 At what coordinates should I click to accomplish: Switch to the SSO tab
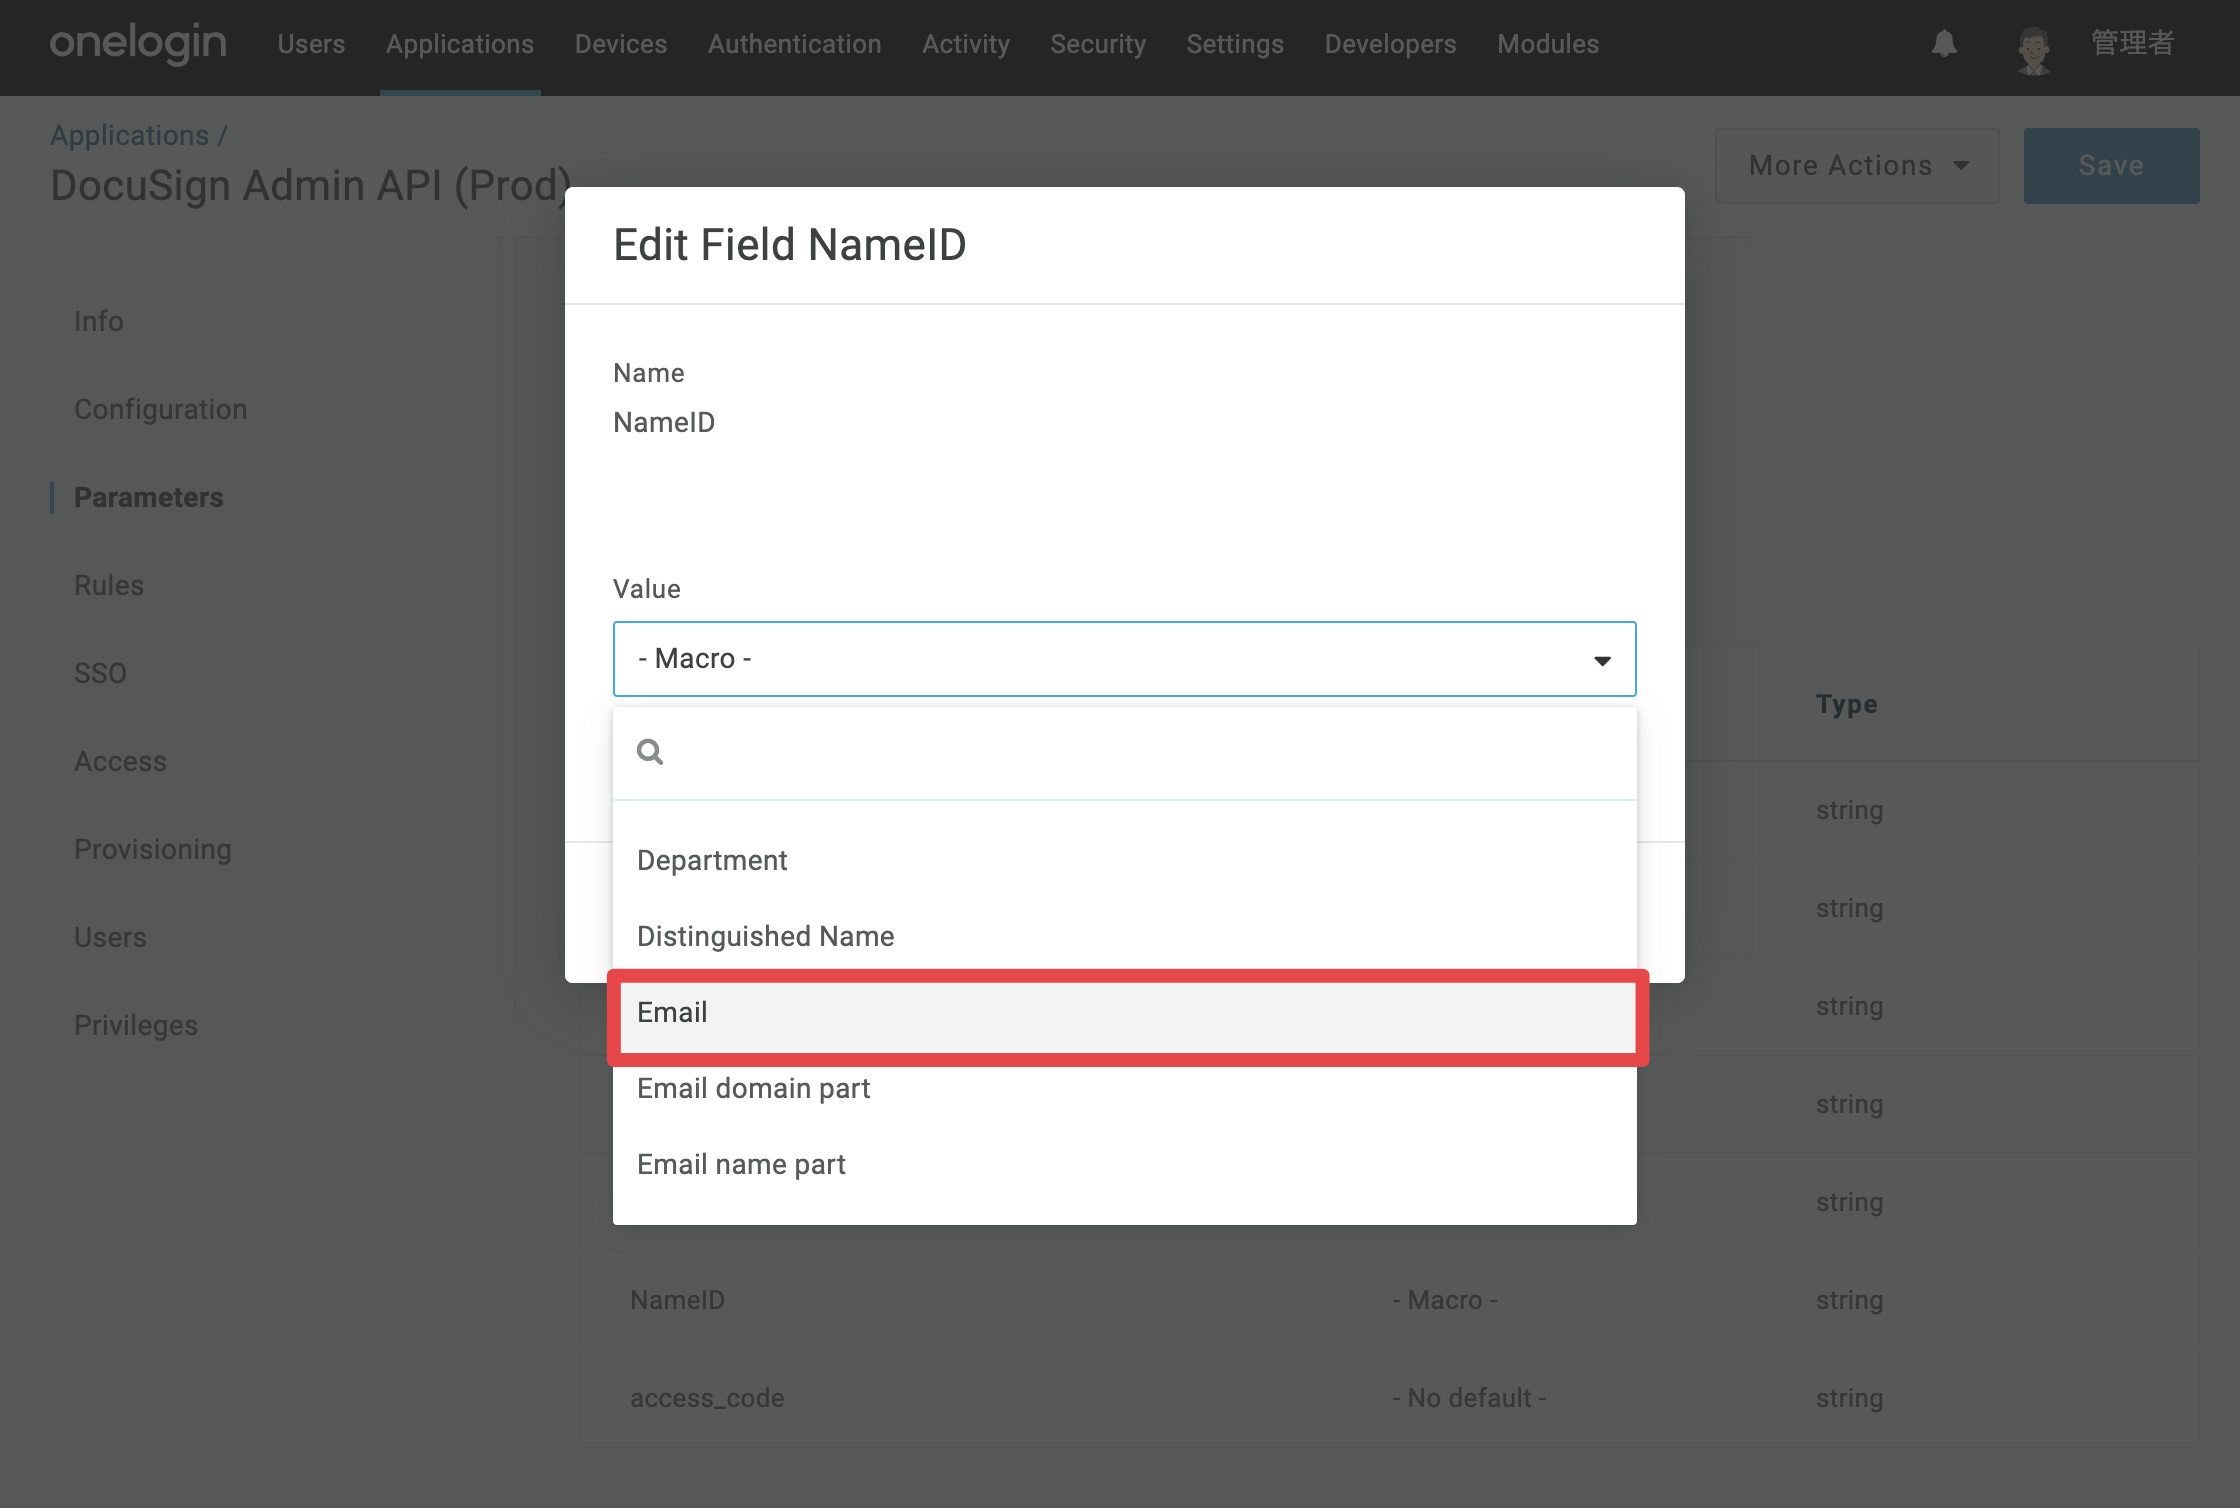[100, 673]
